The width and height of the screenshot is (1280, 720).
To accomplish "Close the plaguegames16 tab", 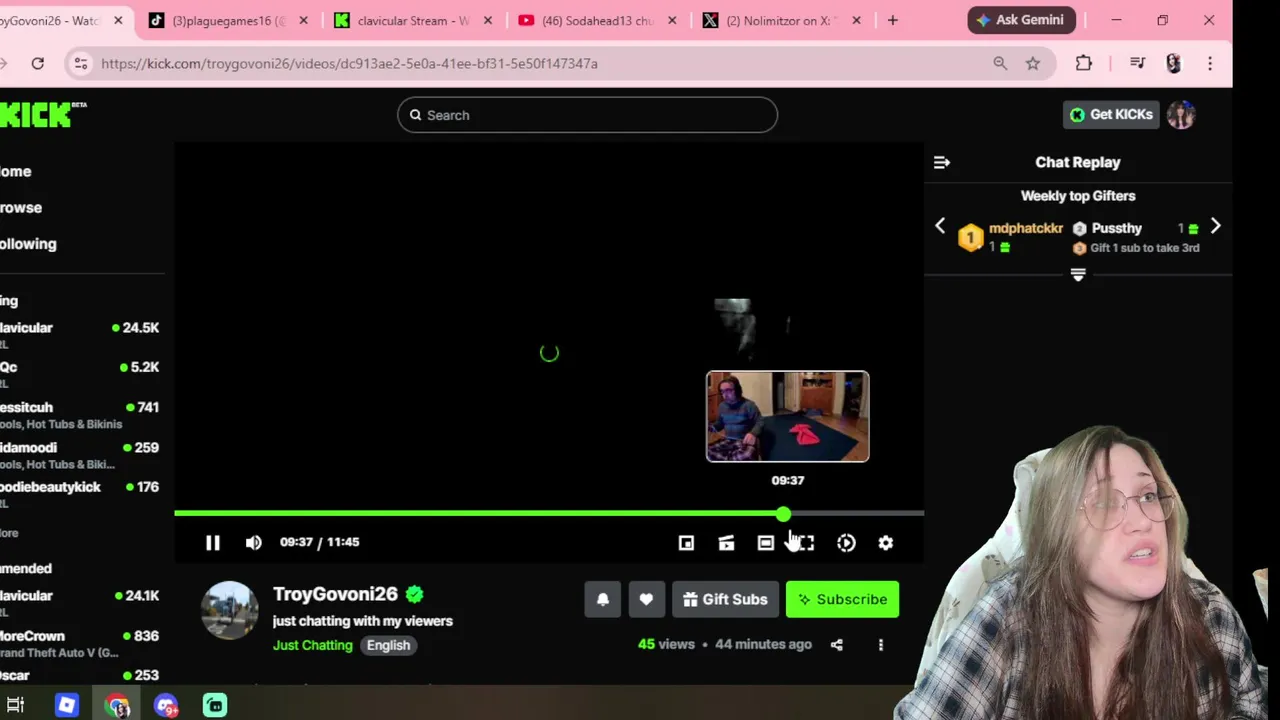I will coord(304,20).
